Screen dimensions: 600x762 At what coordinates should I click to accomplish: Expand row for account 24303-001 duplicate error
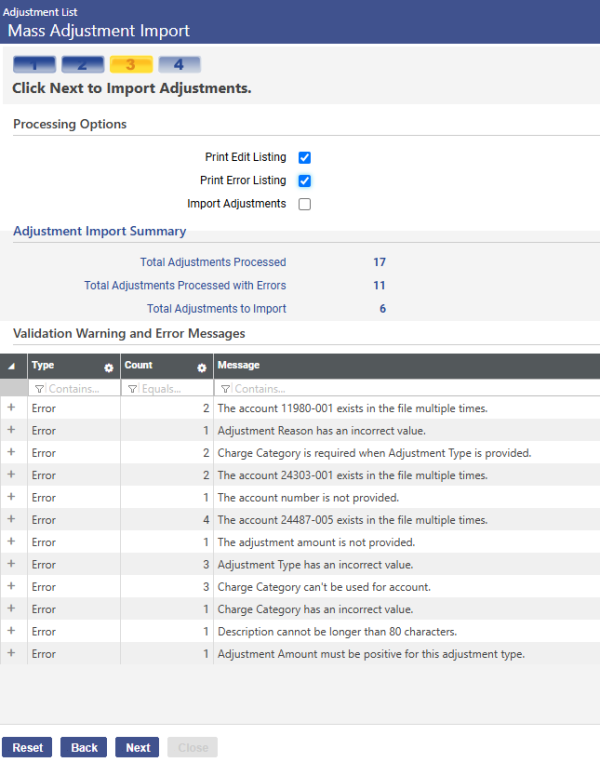[11, 474]
